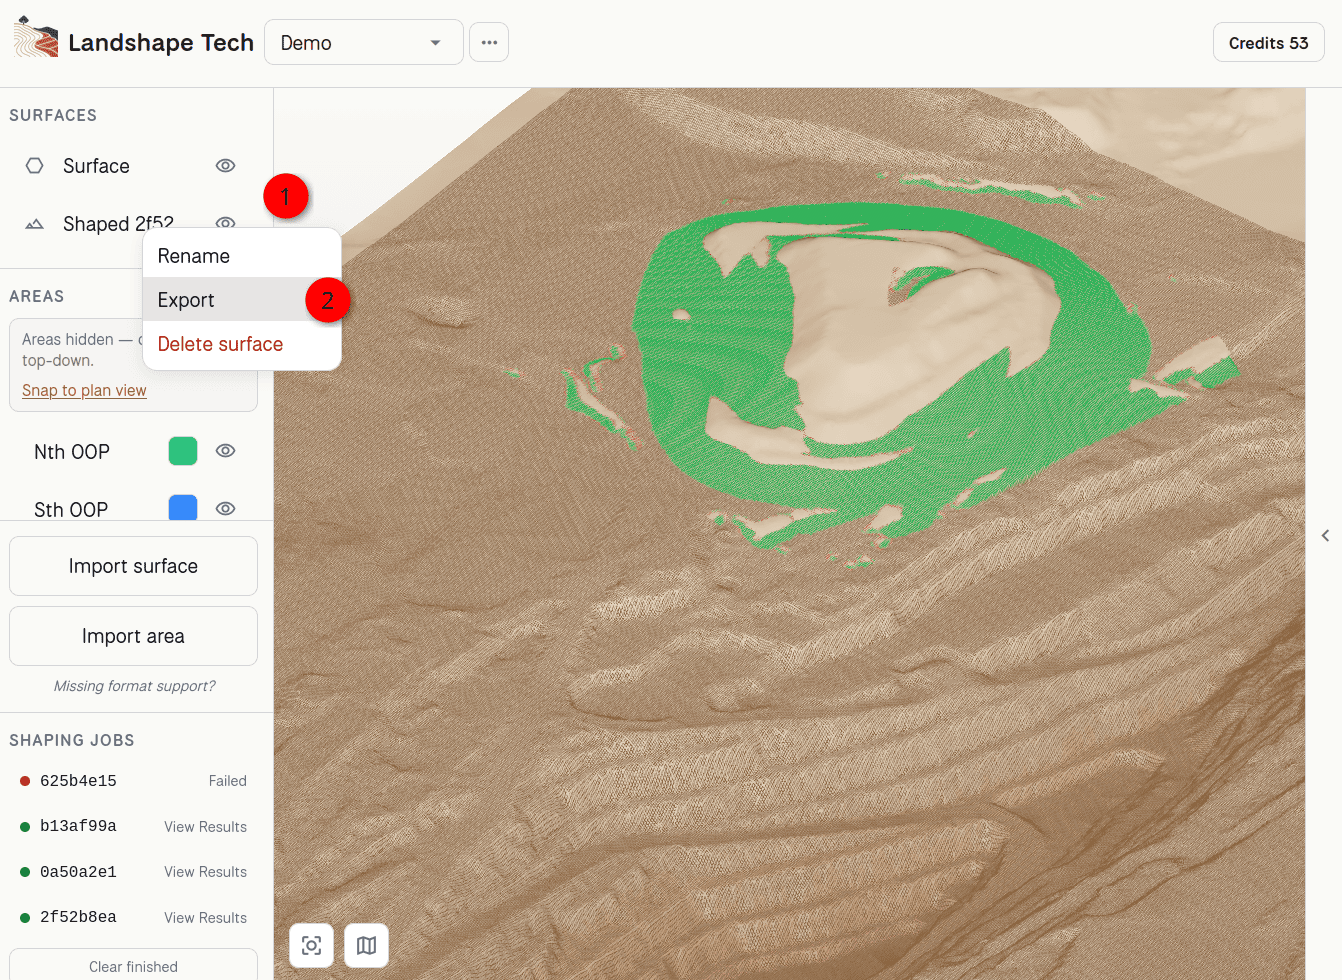Select the Sth OOP area label
Viewport: 1342px width, 980px height.
[71, 510]
